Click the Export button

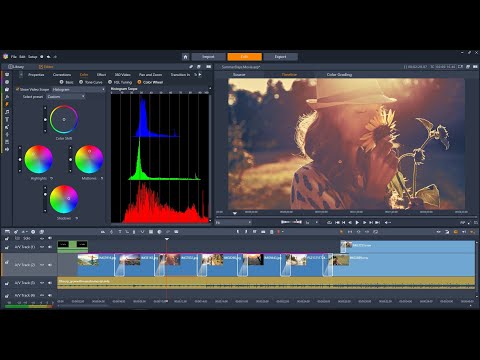coord(280,57)
